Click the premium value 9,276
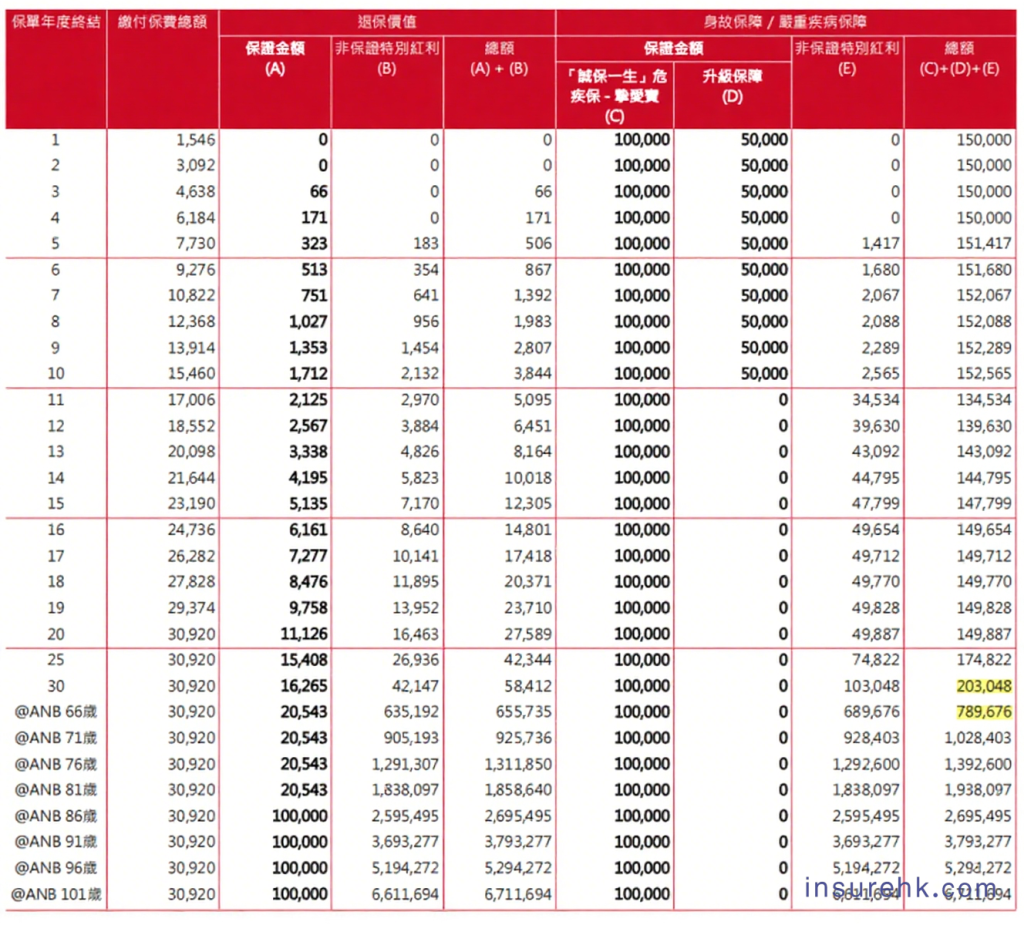The width and height of the screenshot is (1024, 925). pos(195,270)
